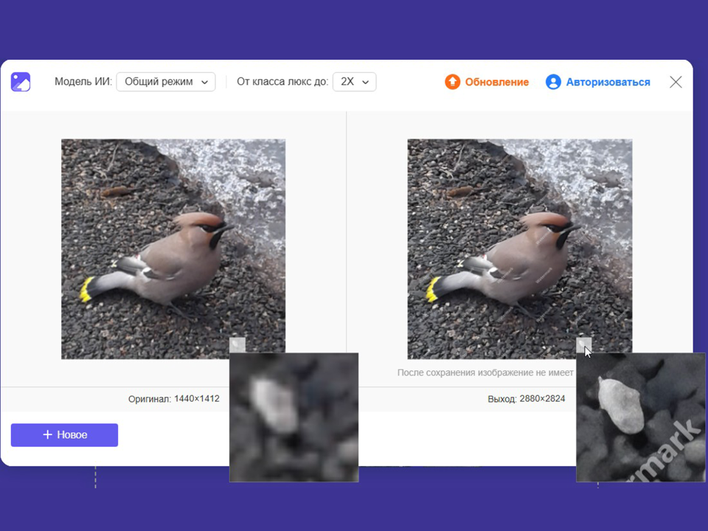Click the Обновление link
The image size is (708, 531).
497,82
